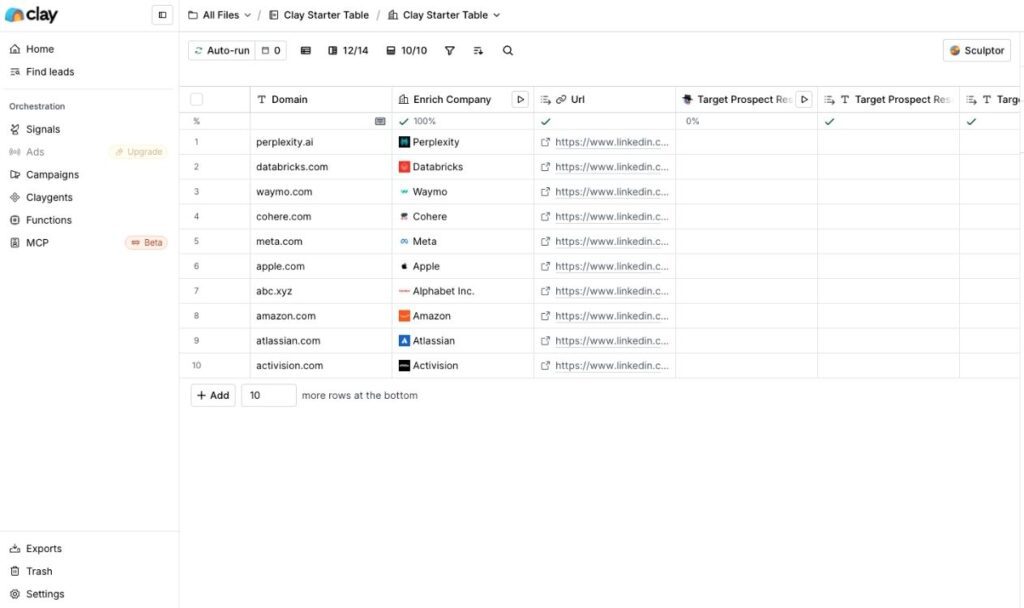1024x608 pixels.
Task: Select waymo.com domain cell
Action: click(x=321, y=191)
